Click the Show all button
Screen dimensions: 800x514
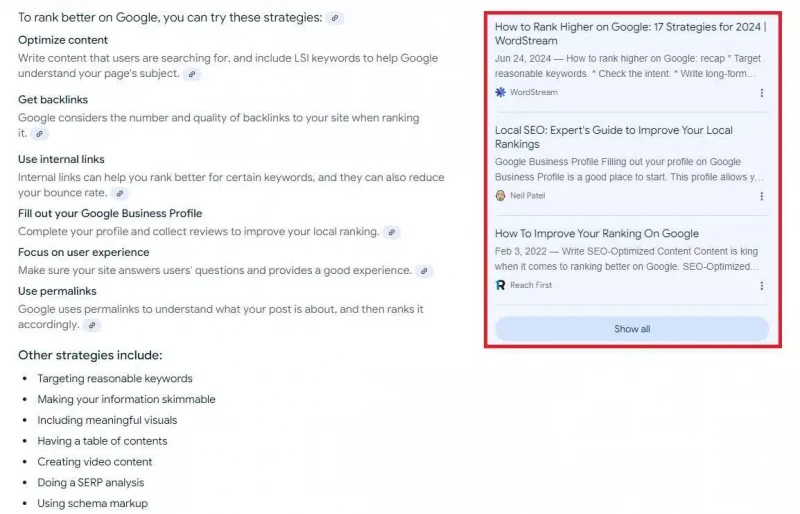point(632,329)
